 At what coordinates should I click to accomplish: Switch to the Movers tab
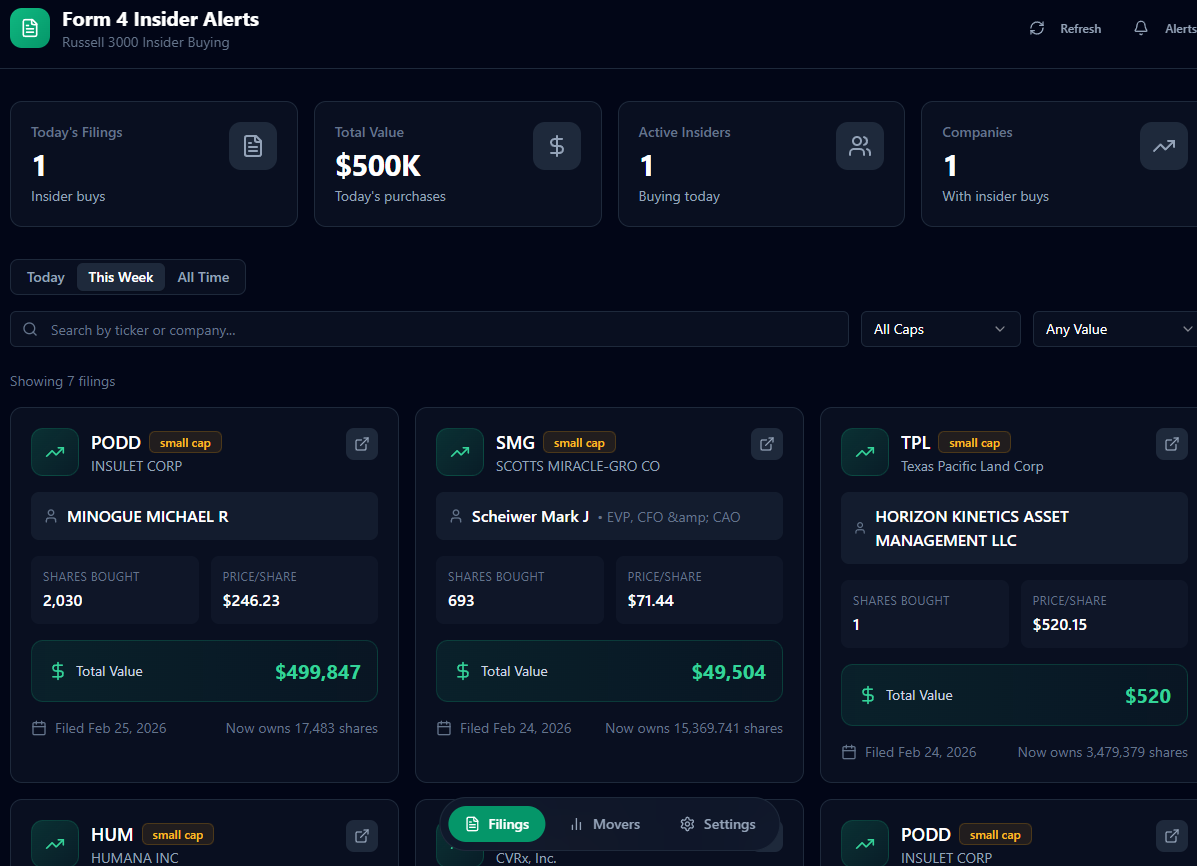tap(605, 824)
